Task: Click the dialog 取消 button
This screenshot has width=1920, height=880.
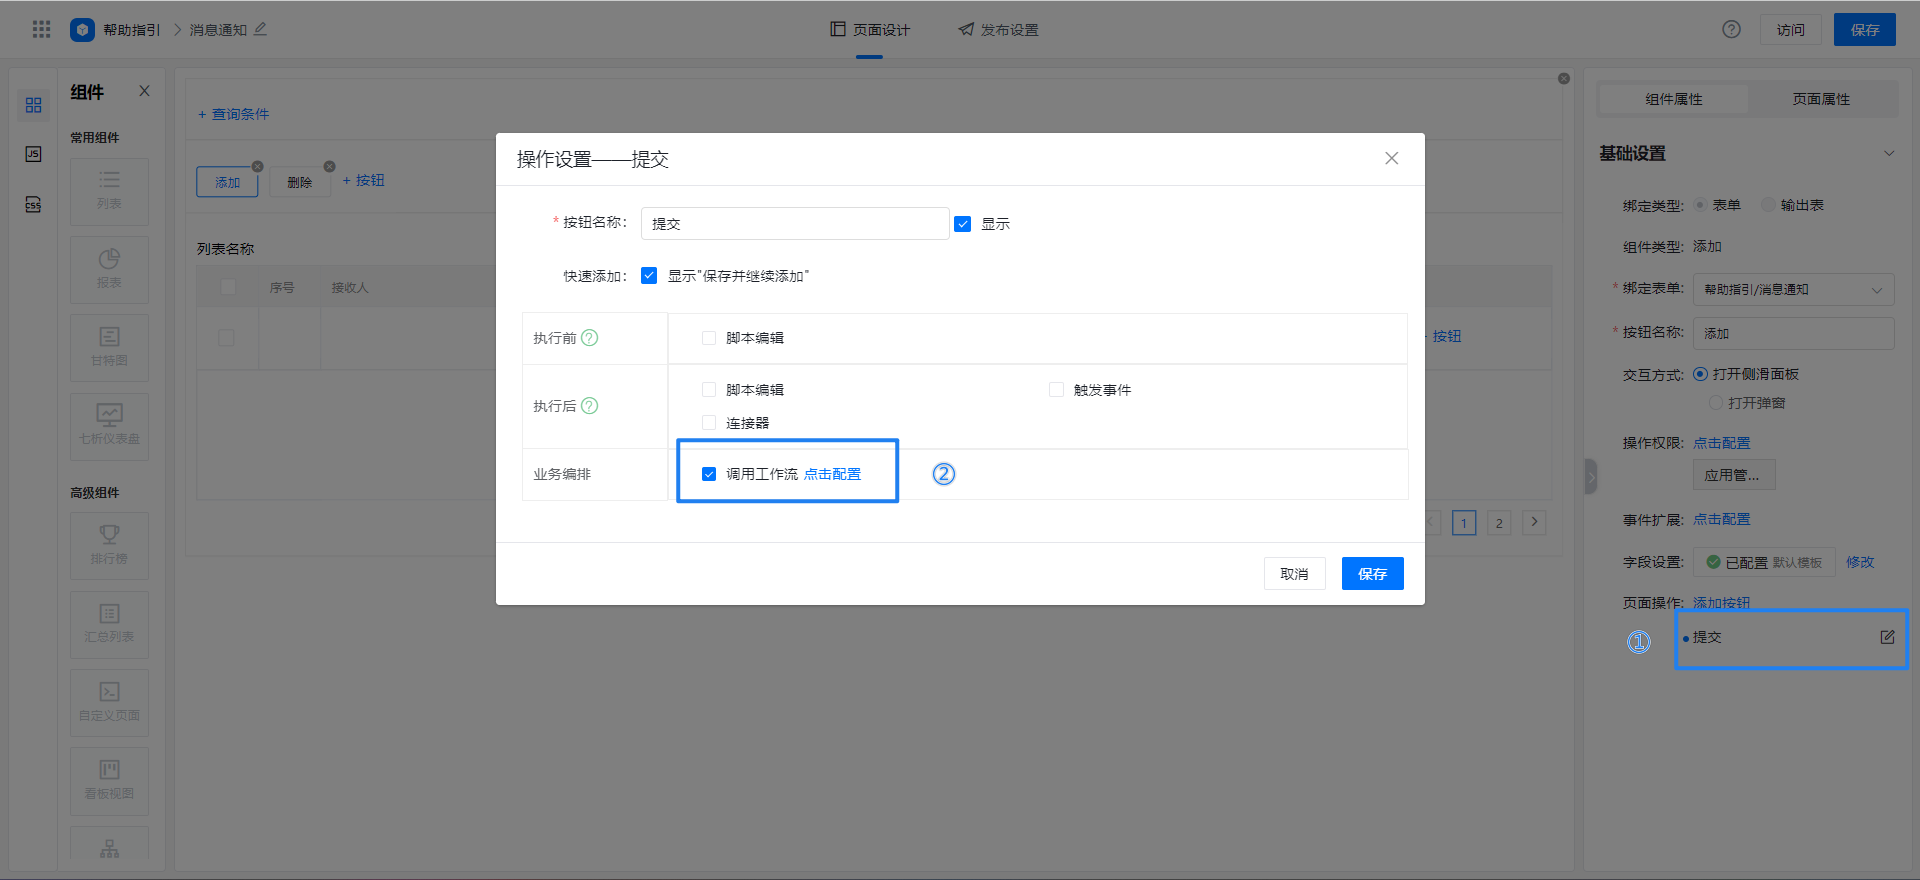Action: click(x=1294, y=574)
